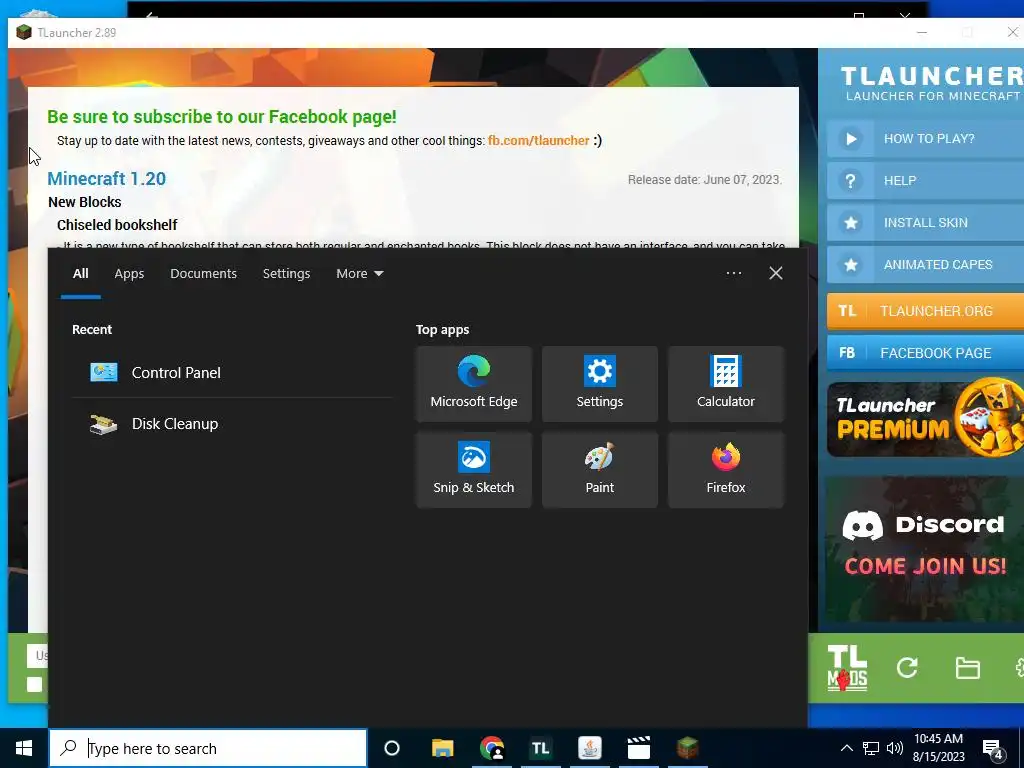Switch to the Settings search tab
Viewport: 1024px width, 768px height.
coord(286,274)
